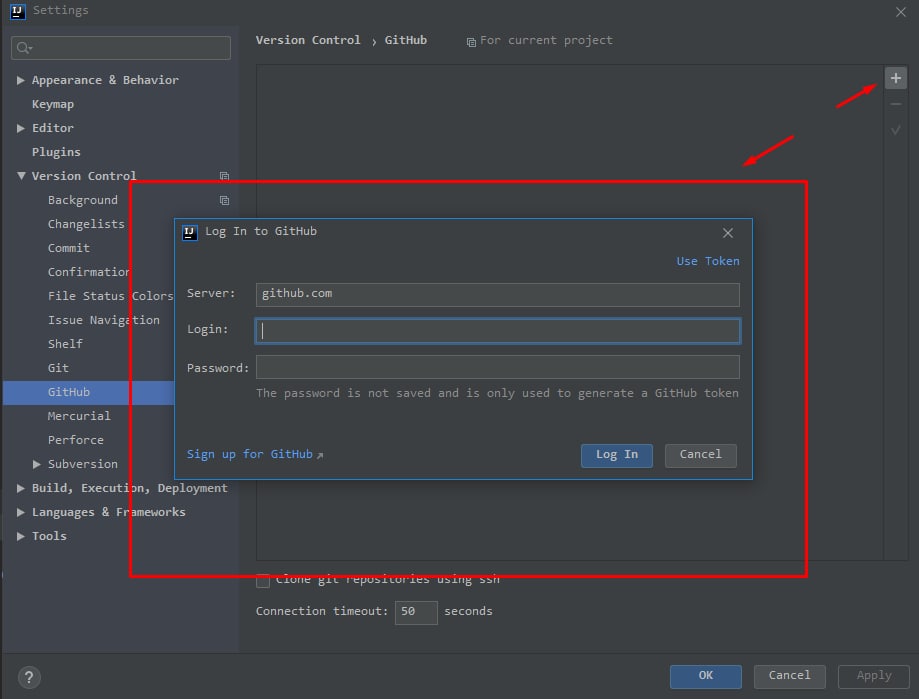The height and width of the screenshot is (699, 919).
Task: Open Plugins settings page
Action: [56, 152]
